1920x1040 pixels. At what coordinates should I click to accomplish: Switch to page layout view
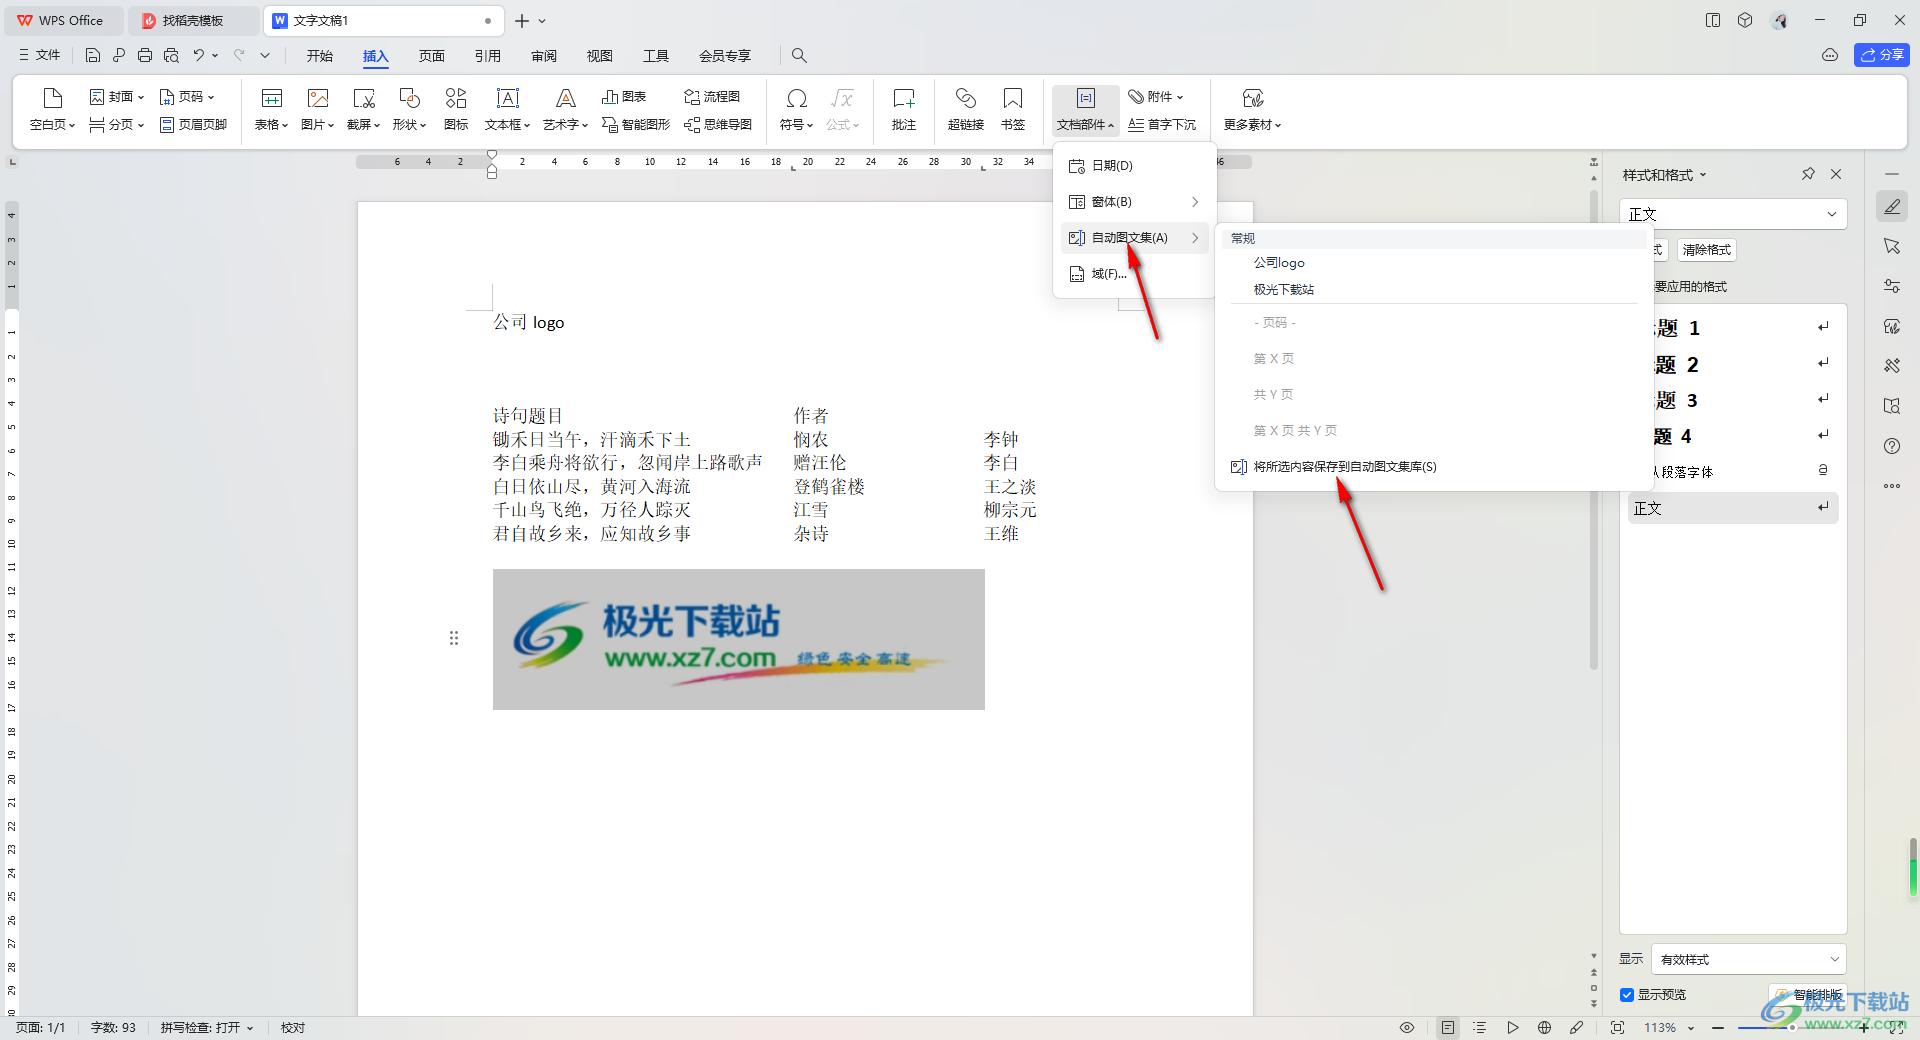1448,1028
